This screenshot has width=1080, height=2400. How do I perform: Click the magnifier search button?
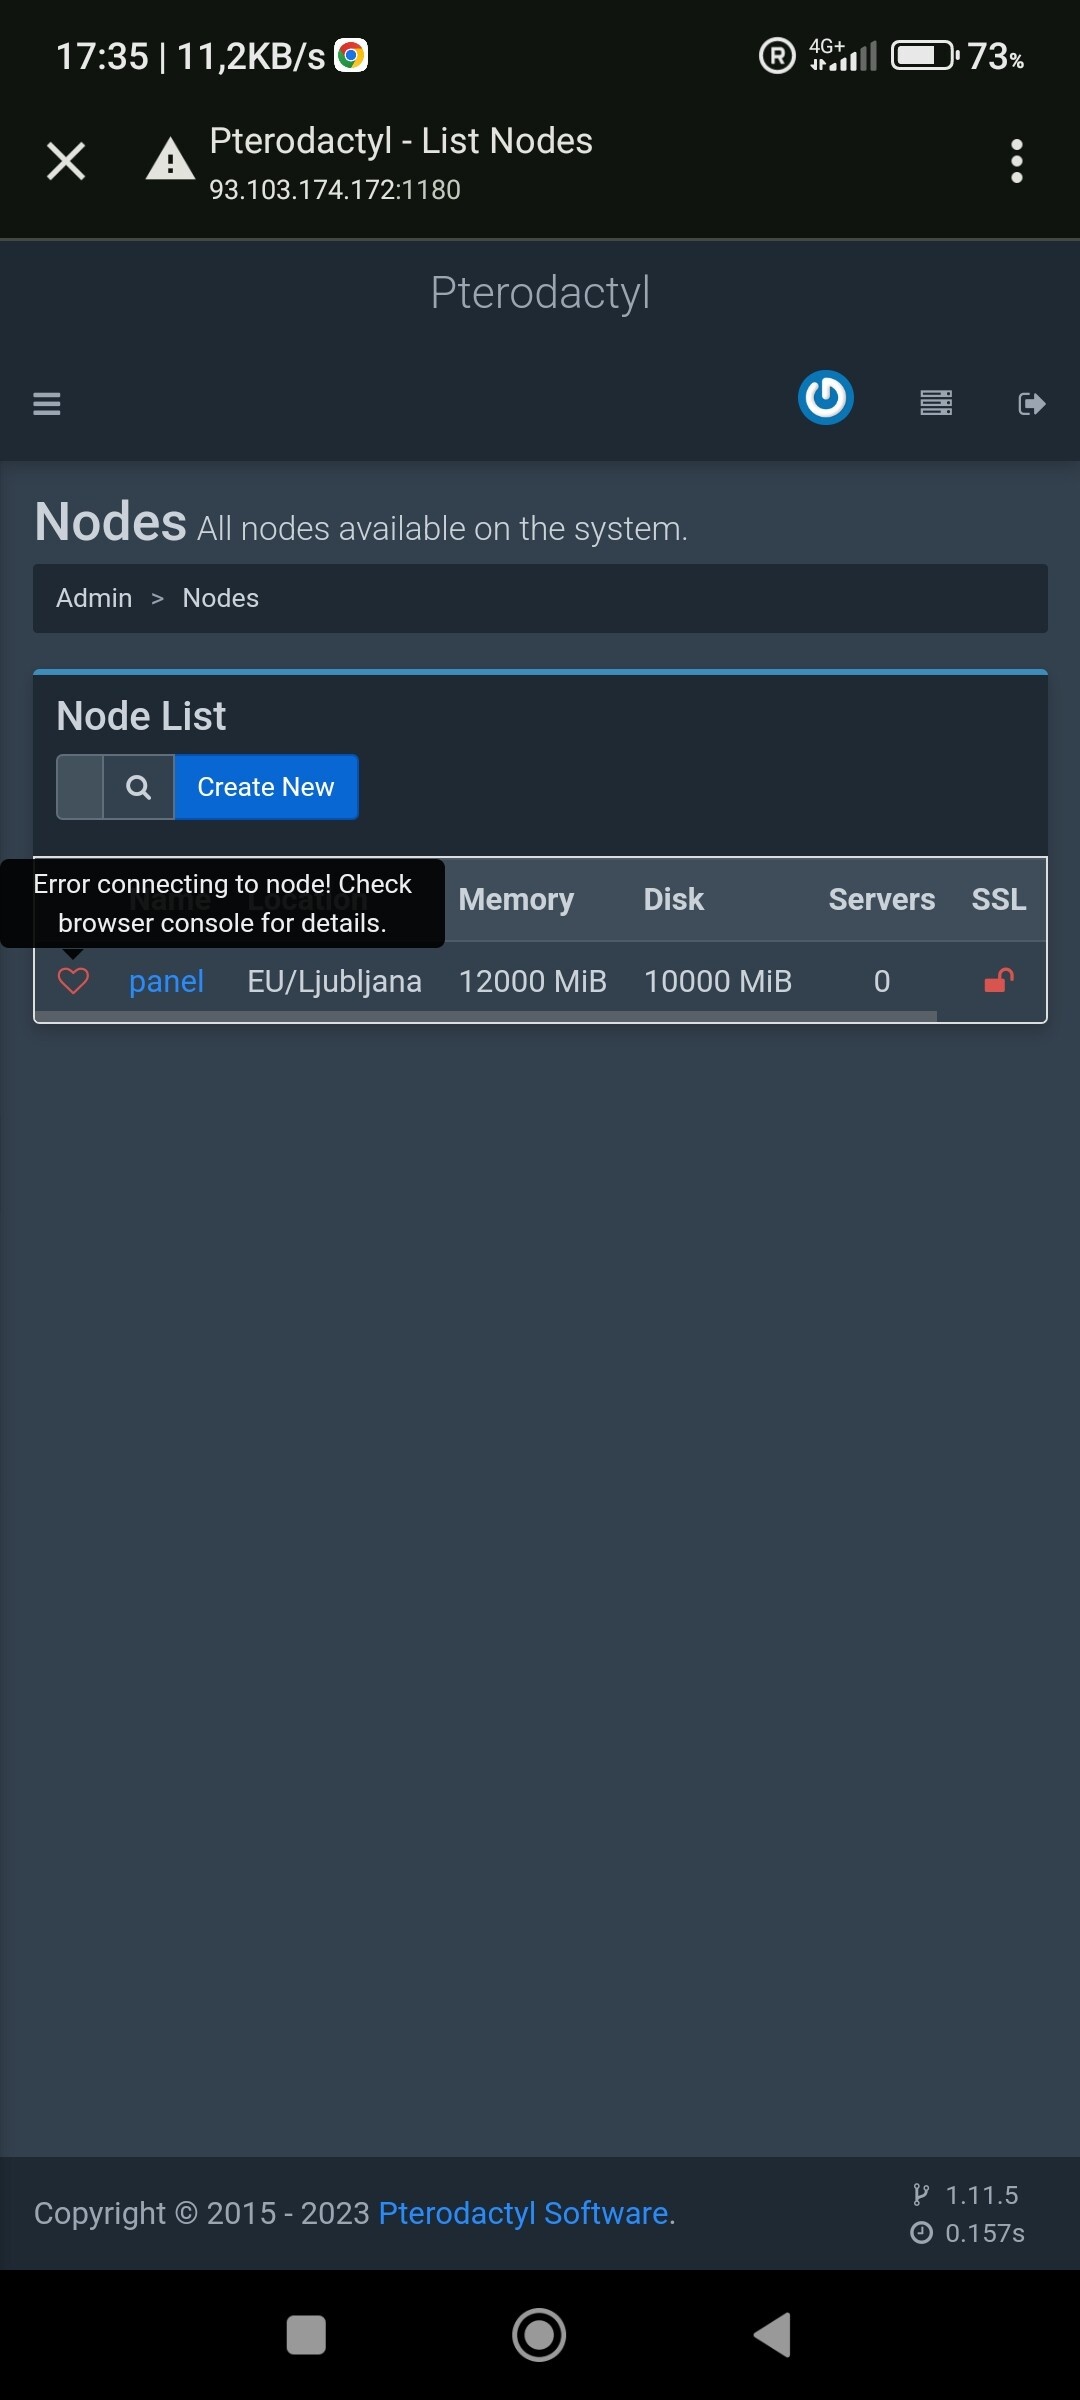coord(139,787)
